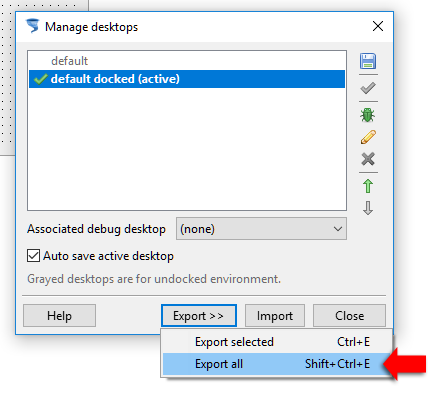Select the default docked (active) list entry
The image size is (435, 402).
pyautogui.click(x=187, y=79)
